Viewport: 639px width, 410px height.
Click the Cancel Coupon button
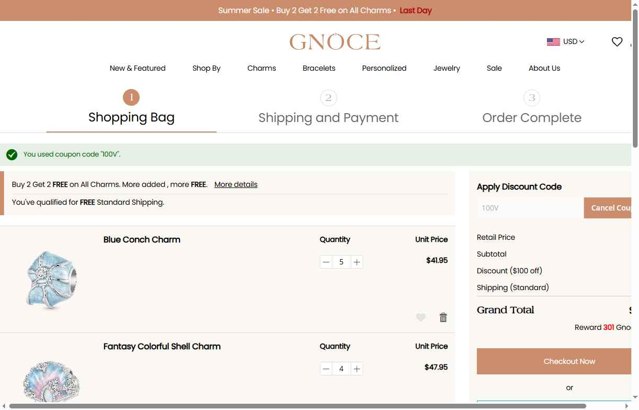click(x=607, y=208)
